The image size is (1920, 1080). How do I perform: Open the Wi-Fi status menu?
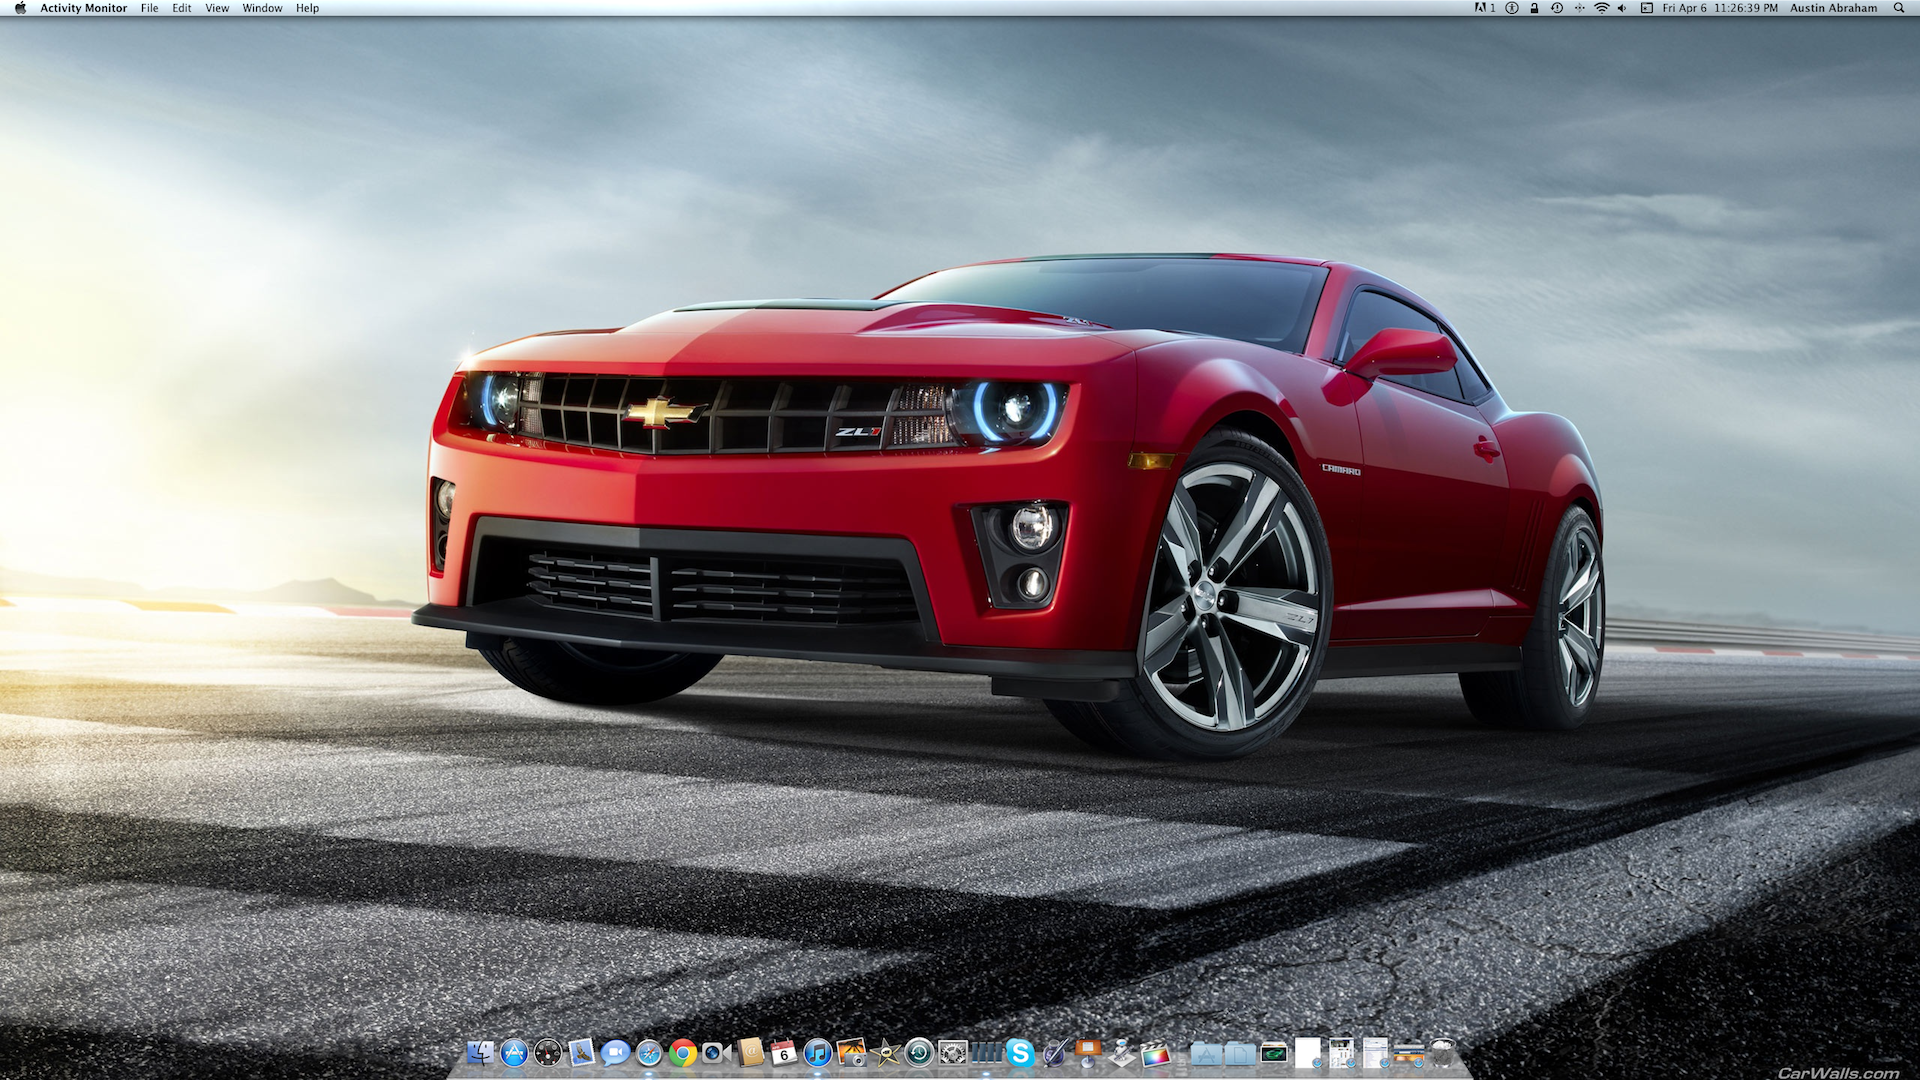coord(1601,8)
